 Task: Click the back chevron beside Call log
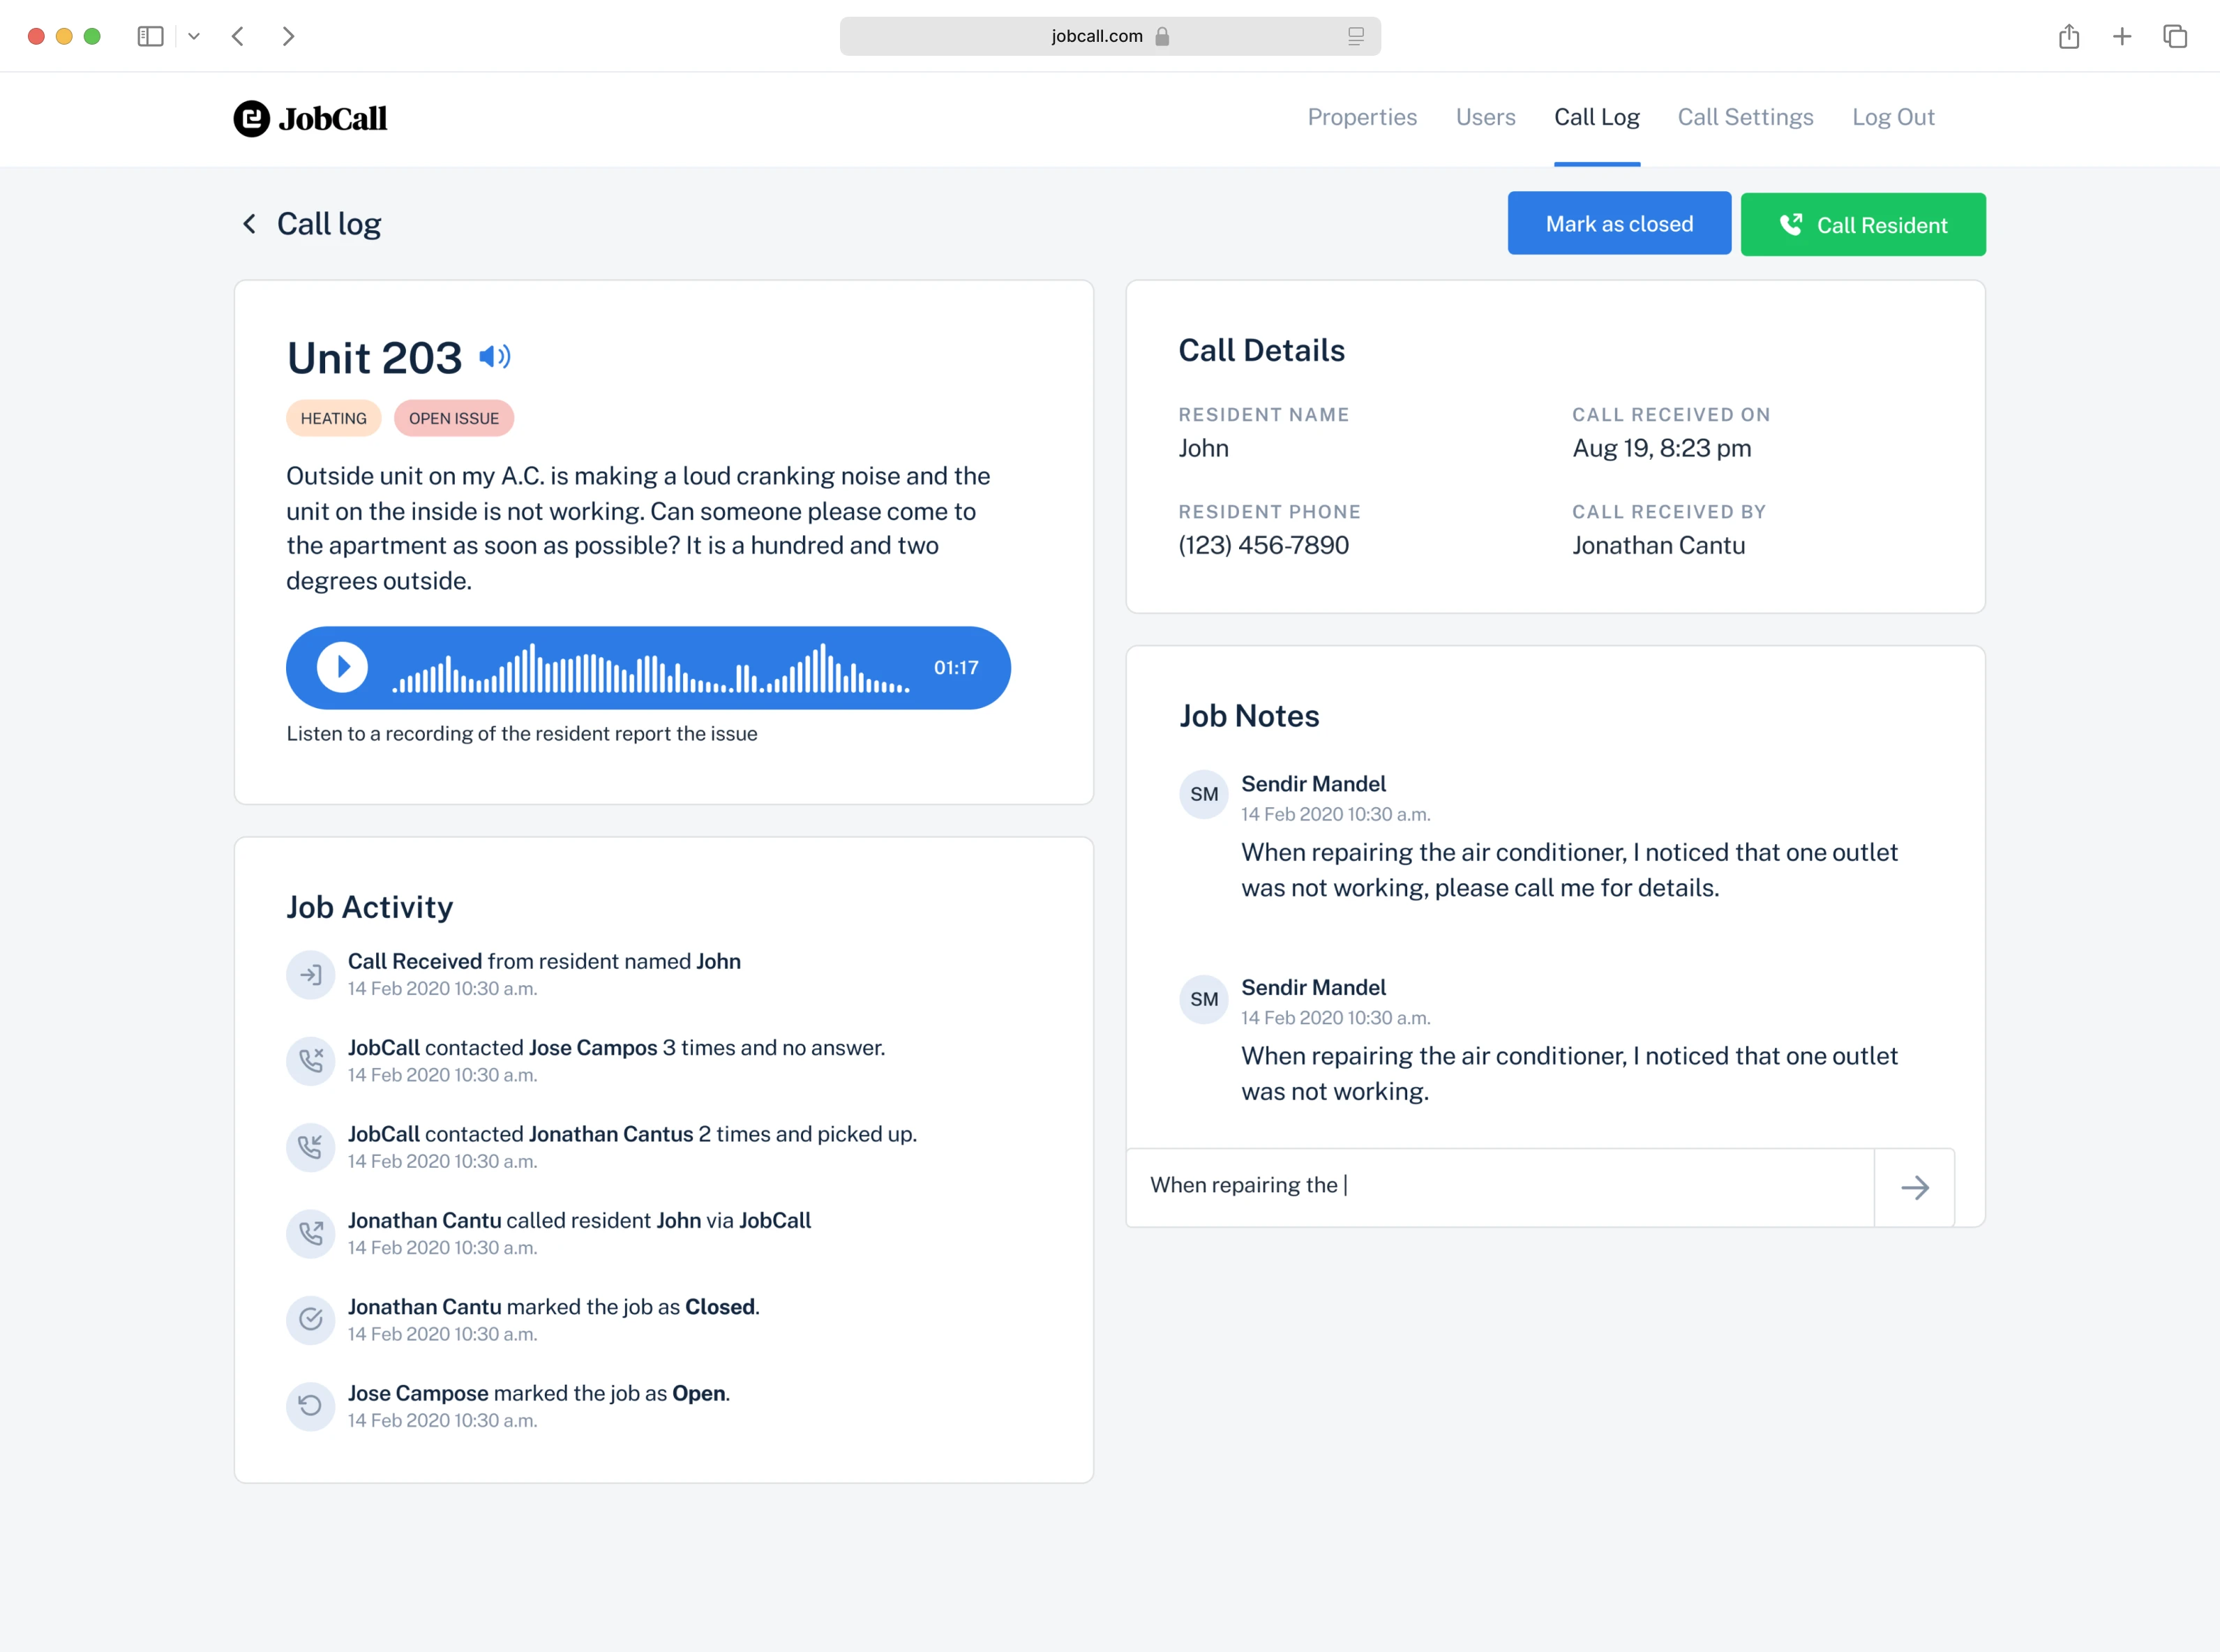pos(249,224)
